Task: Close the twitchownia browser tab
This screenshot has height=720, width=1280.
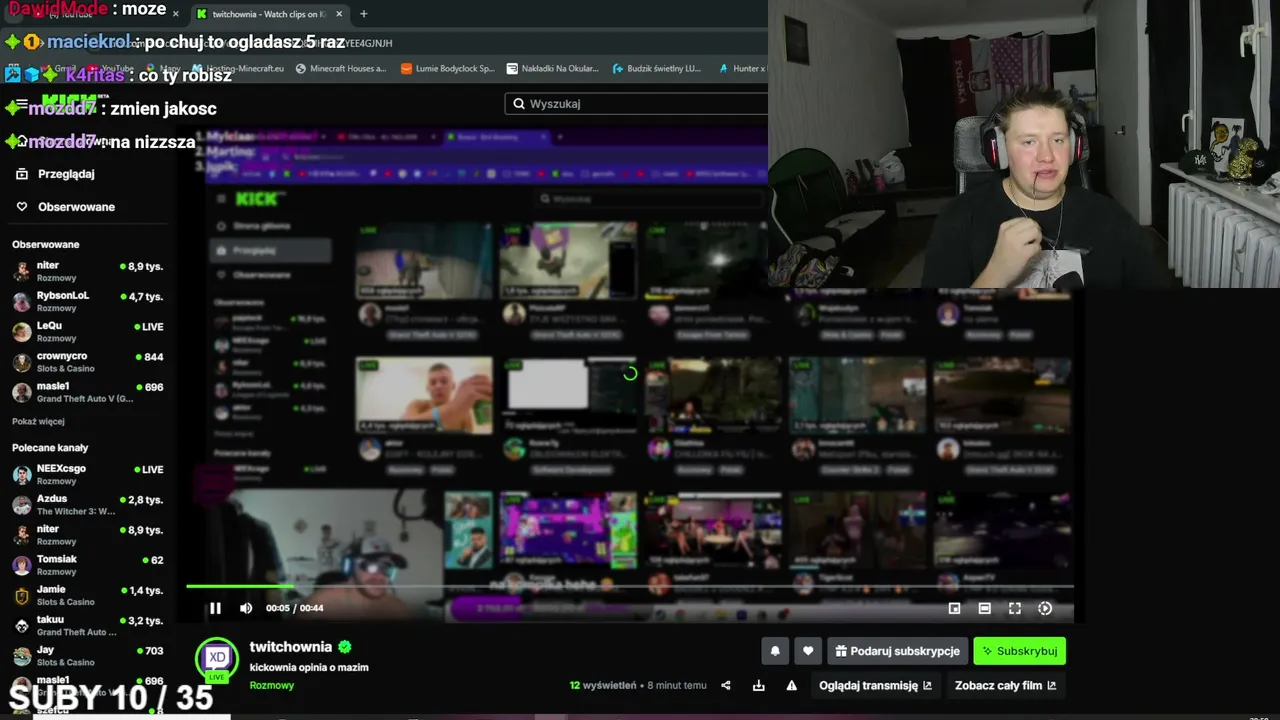Action: click(339, 14)
